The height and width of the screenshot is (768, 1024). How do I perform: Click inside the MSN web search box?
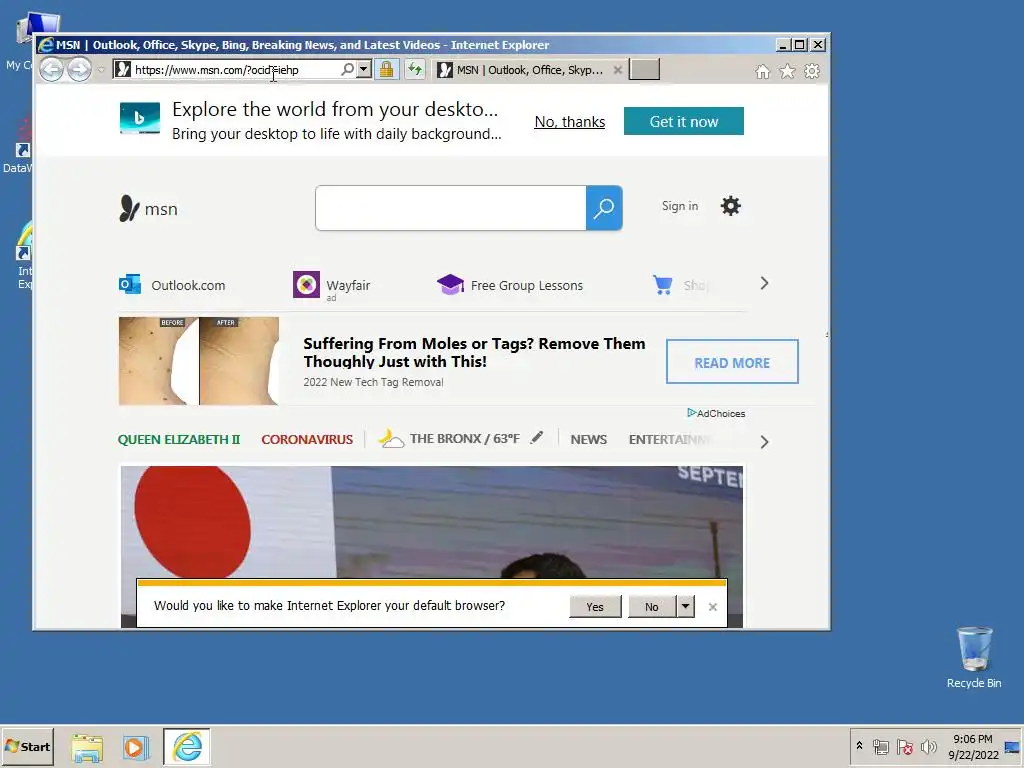pos(451,208)
